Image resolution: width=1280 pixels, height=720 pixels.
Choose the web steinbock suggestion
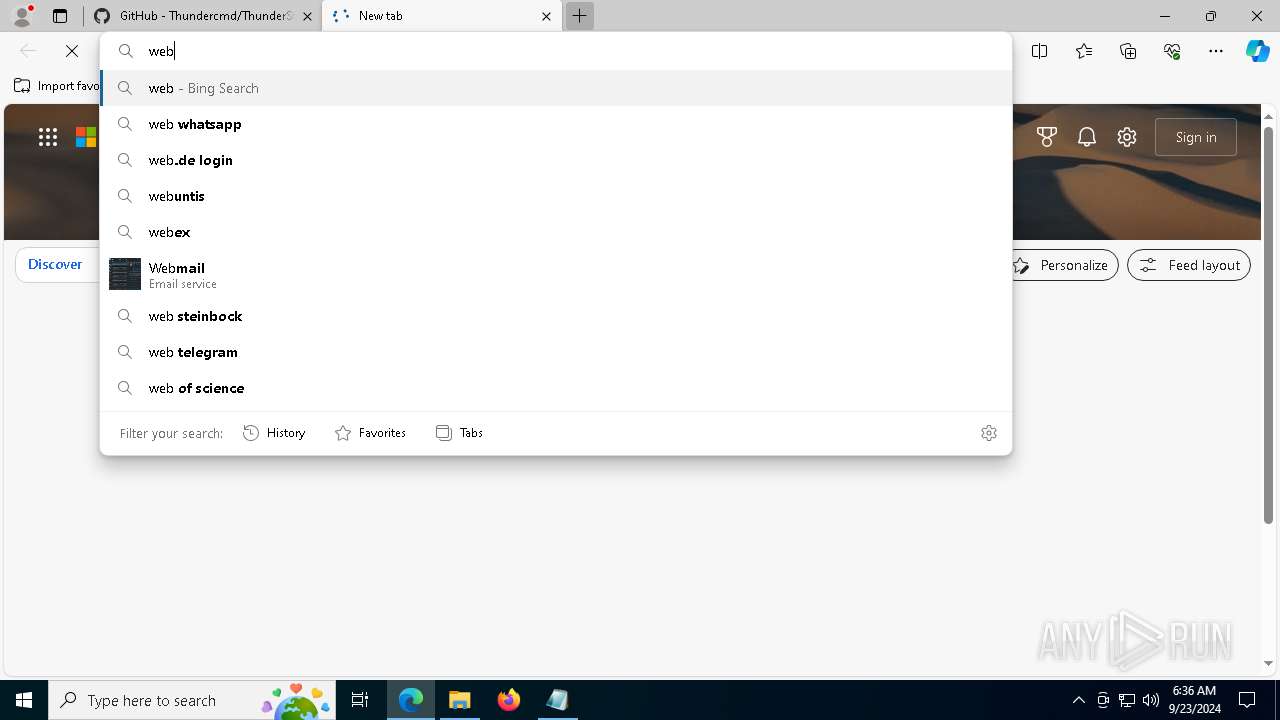point(556,316)
